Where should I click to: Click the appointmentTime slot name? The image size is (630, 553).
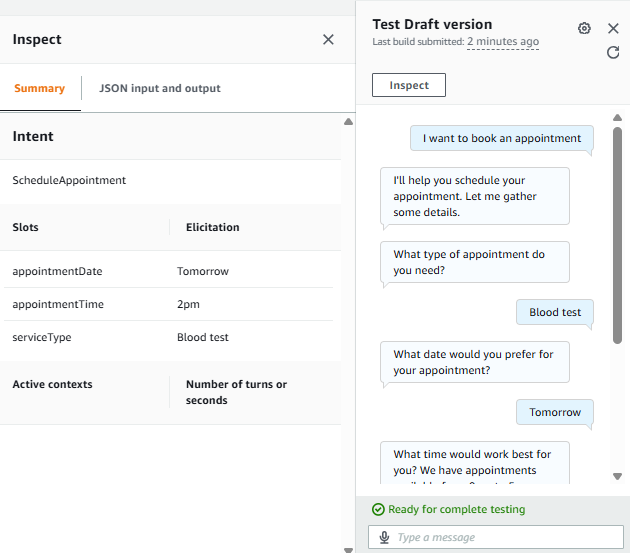[58, 304]
